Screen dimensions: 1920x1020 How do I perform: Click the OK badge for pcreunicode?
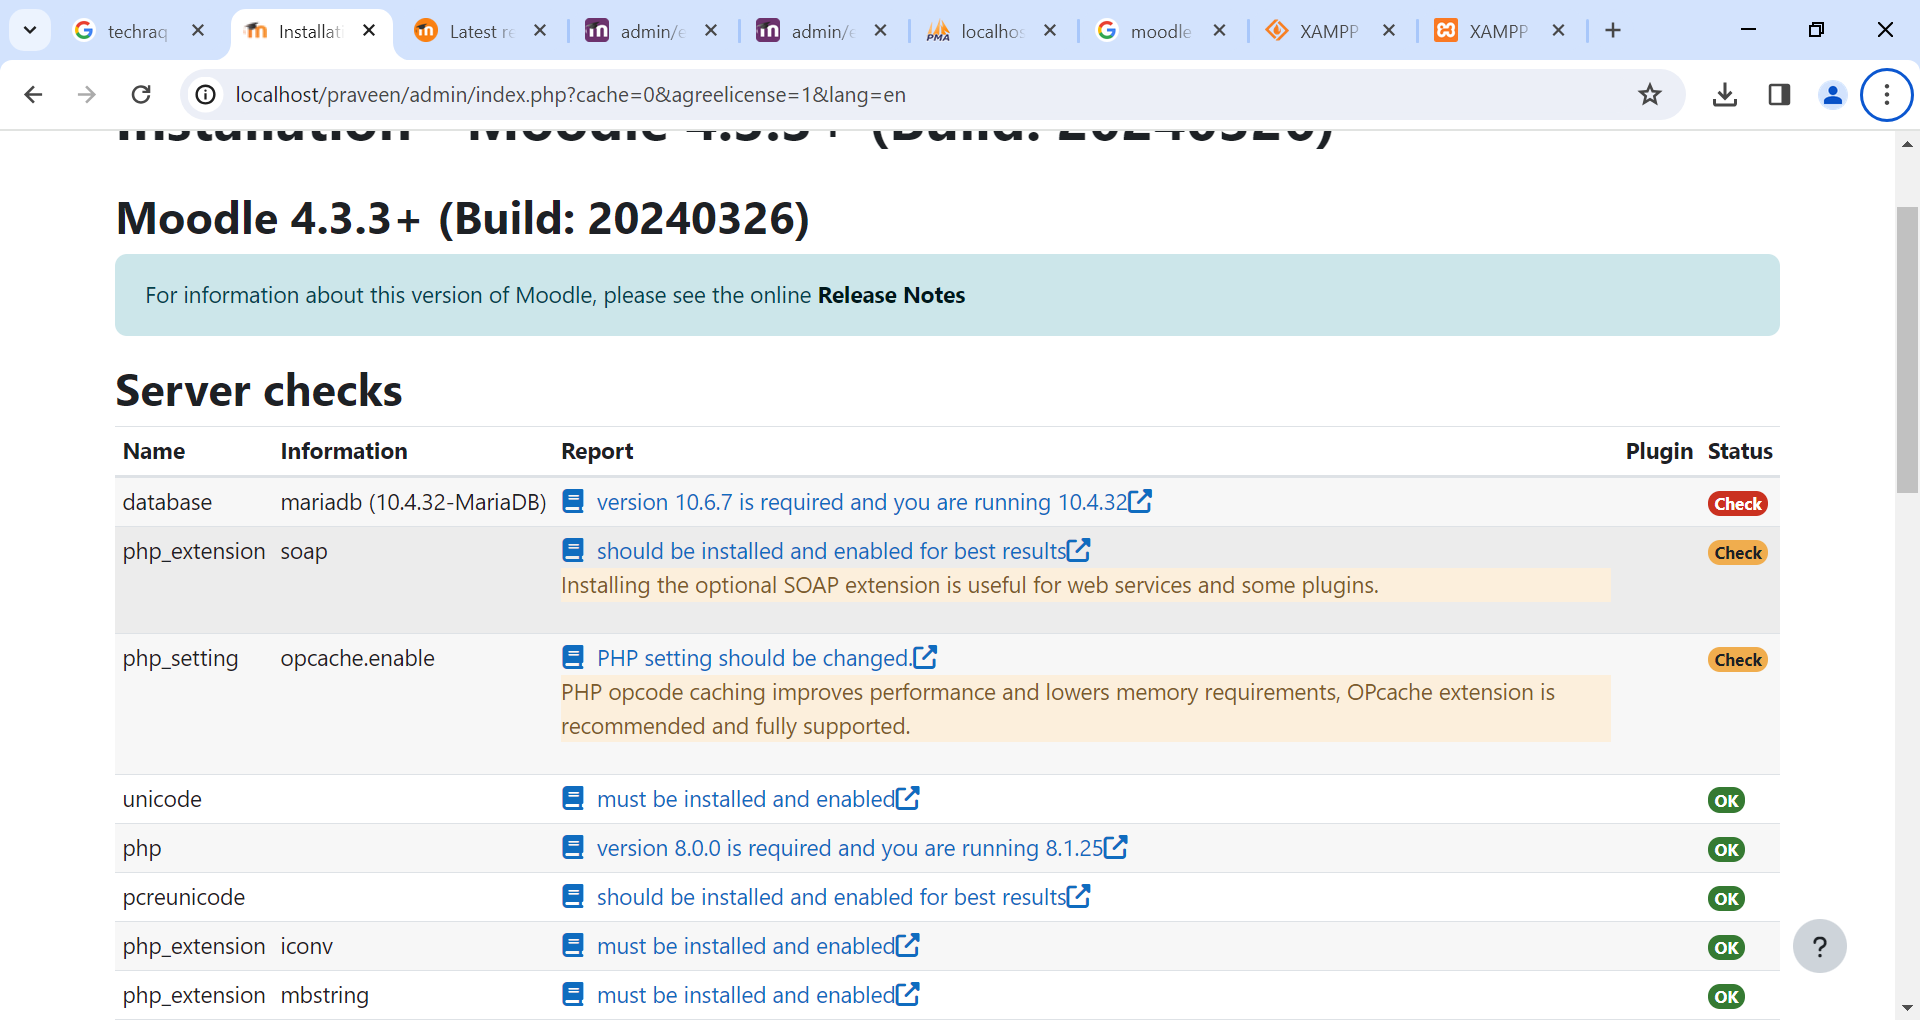pos(1726,899)
